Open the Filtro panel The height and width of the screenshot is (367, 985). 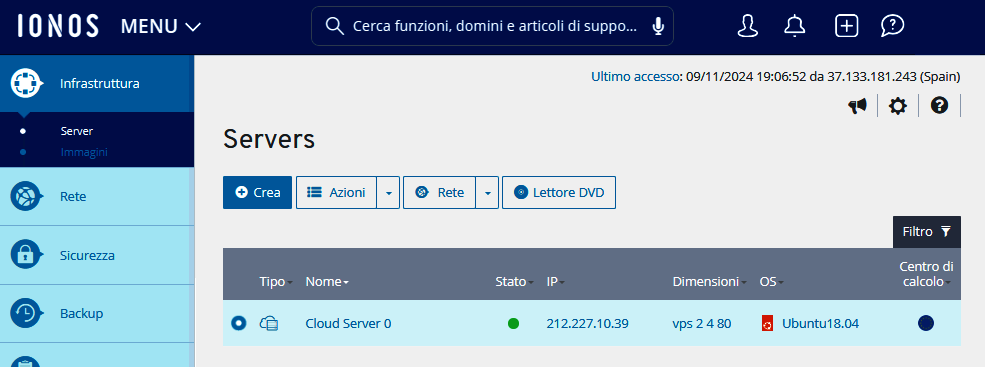927,232
